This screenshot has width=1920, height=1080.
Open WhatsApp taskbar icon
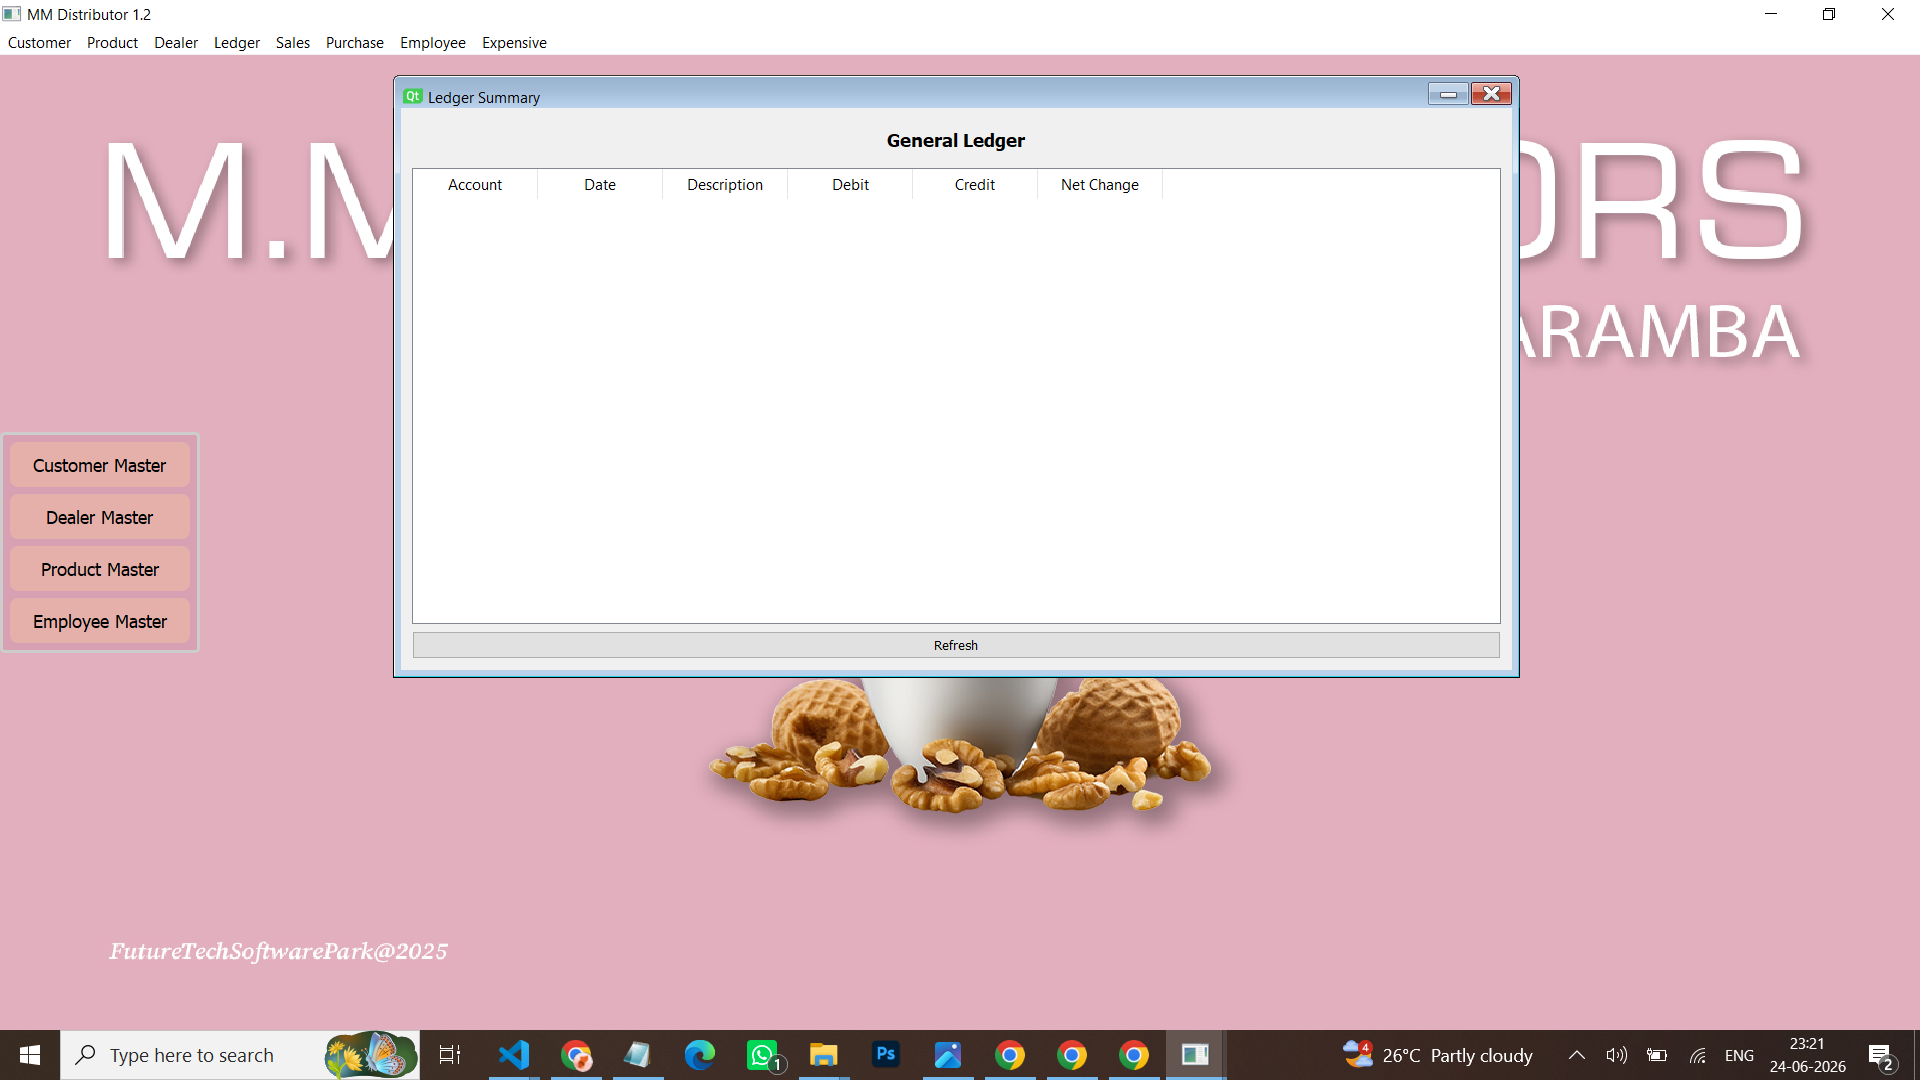coord(761,1055)
